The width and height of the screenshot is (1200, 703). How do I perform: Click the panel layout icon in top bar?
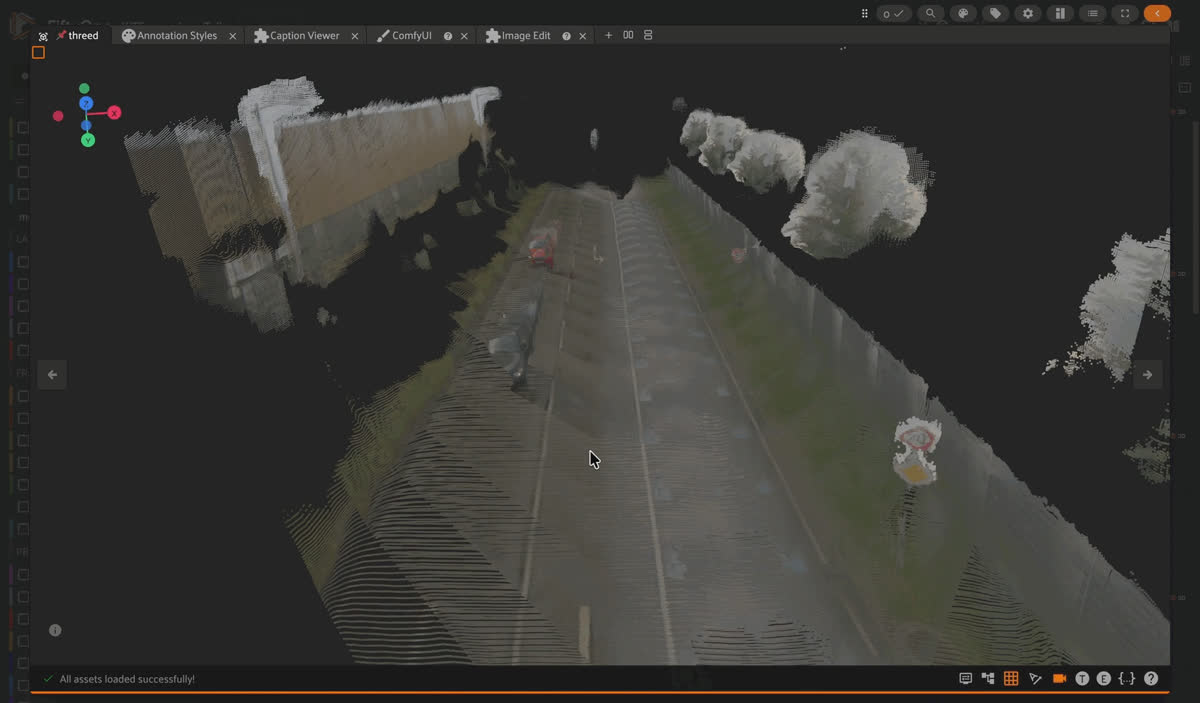click(x=1060, y=13)
